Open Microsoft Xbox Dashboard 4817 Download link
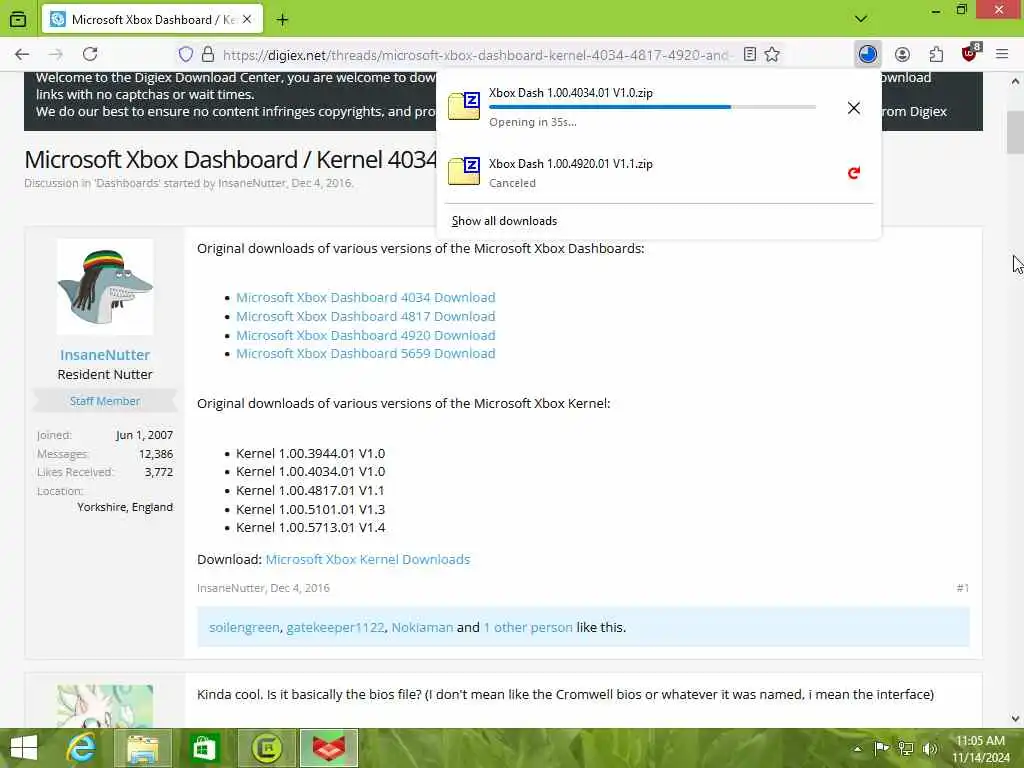 click(x=366, y=316)
